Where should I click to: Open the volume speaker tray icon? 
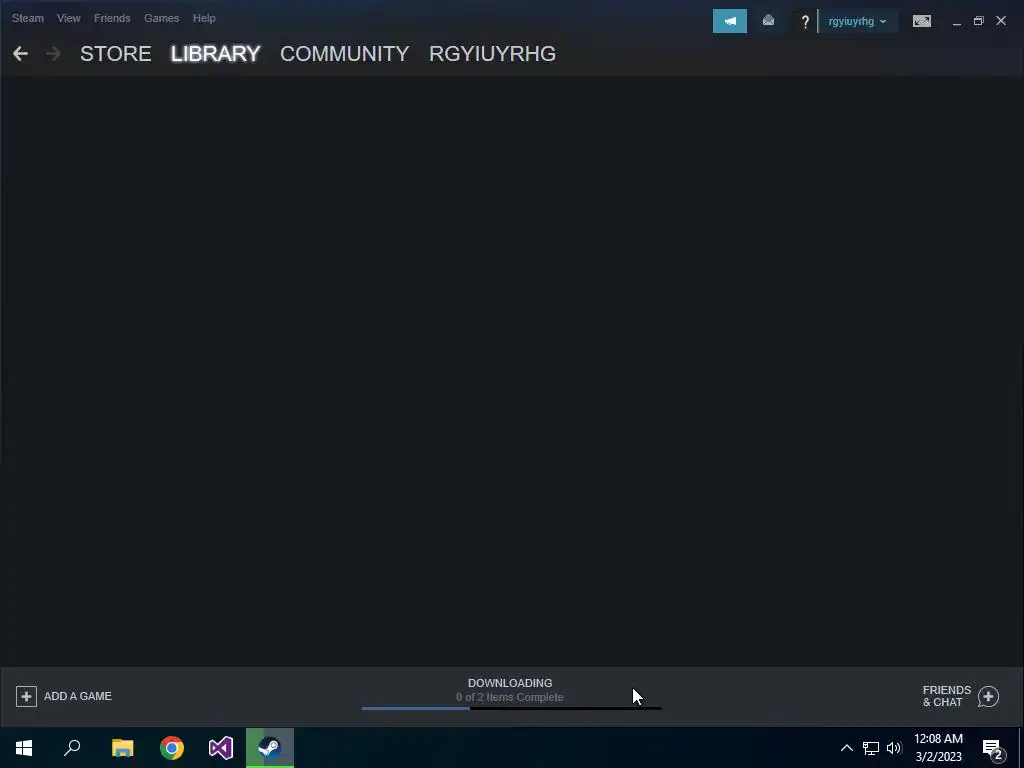click(894, 748)
